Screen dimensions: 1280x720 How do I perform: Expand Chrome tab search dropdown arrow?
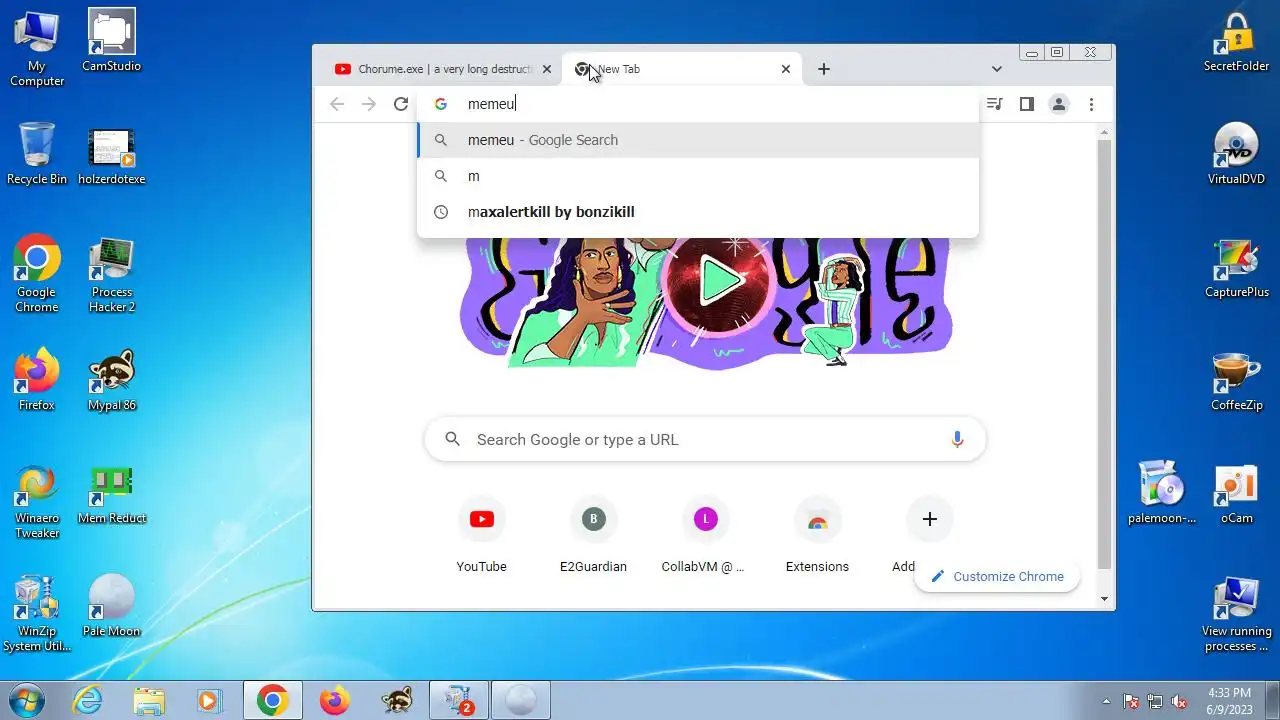[x=997, y=69]
